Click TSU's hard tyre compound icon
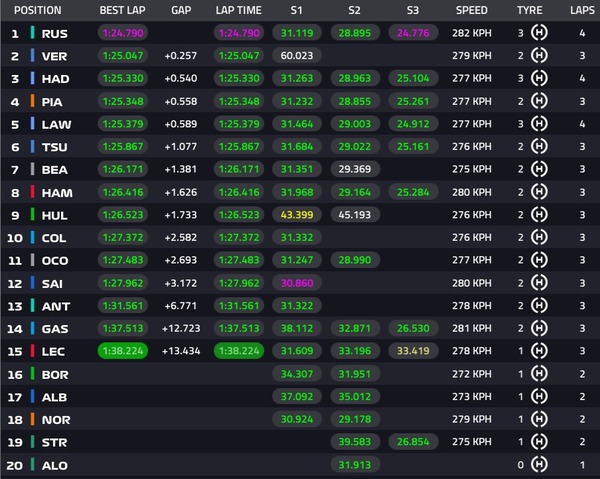The image size is (600, 479). click(x=539, y=147)
